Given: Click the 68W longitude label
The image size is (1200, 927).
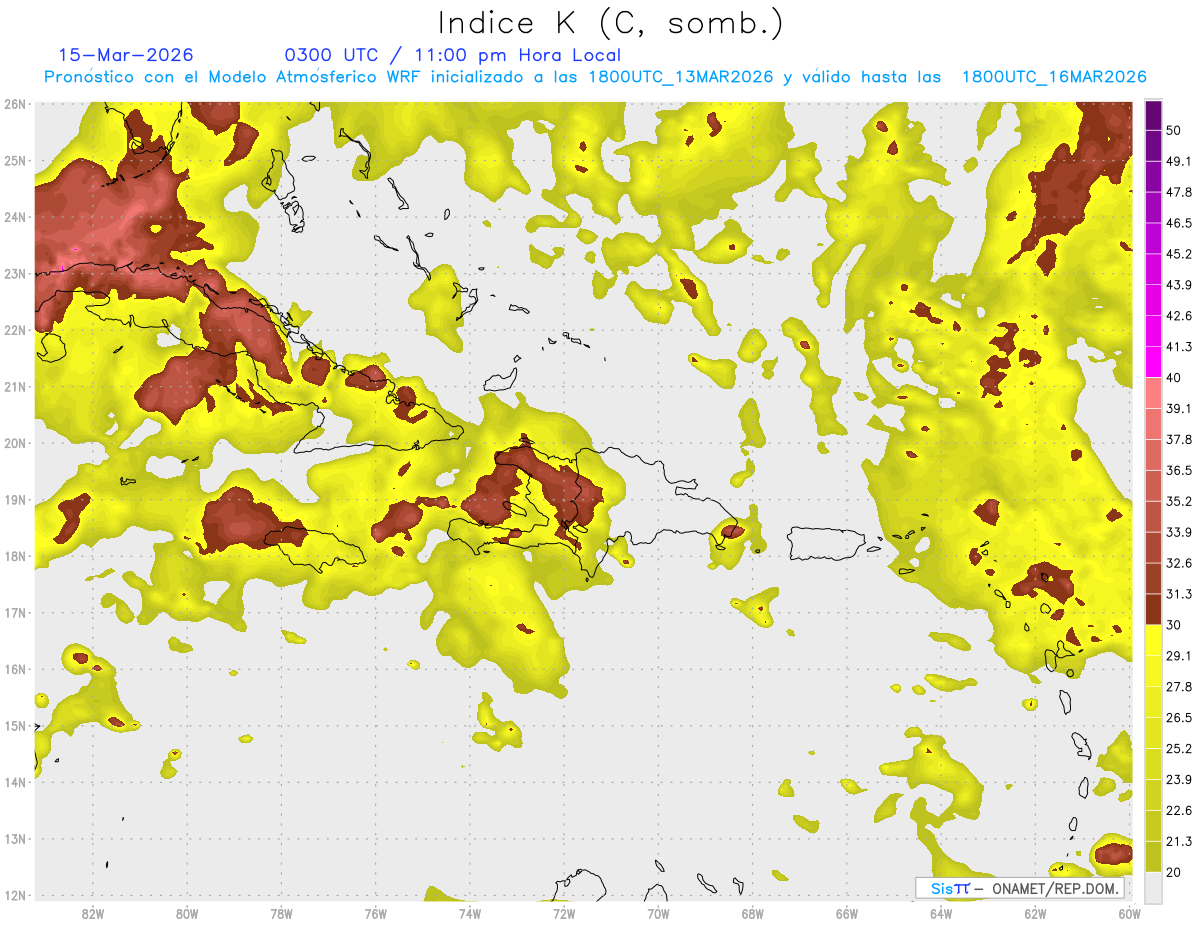Looking at the screenshot, I should pyautogui.click(x=752, y=913).
